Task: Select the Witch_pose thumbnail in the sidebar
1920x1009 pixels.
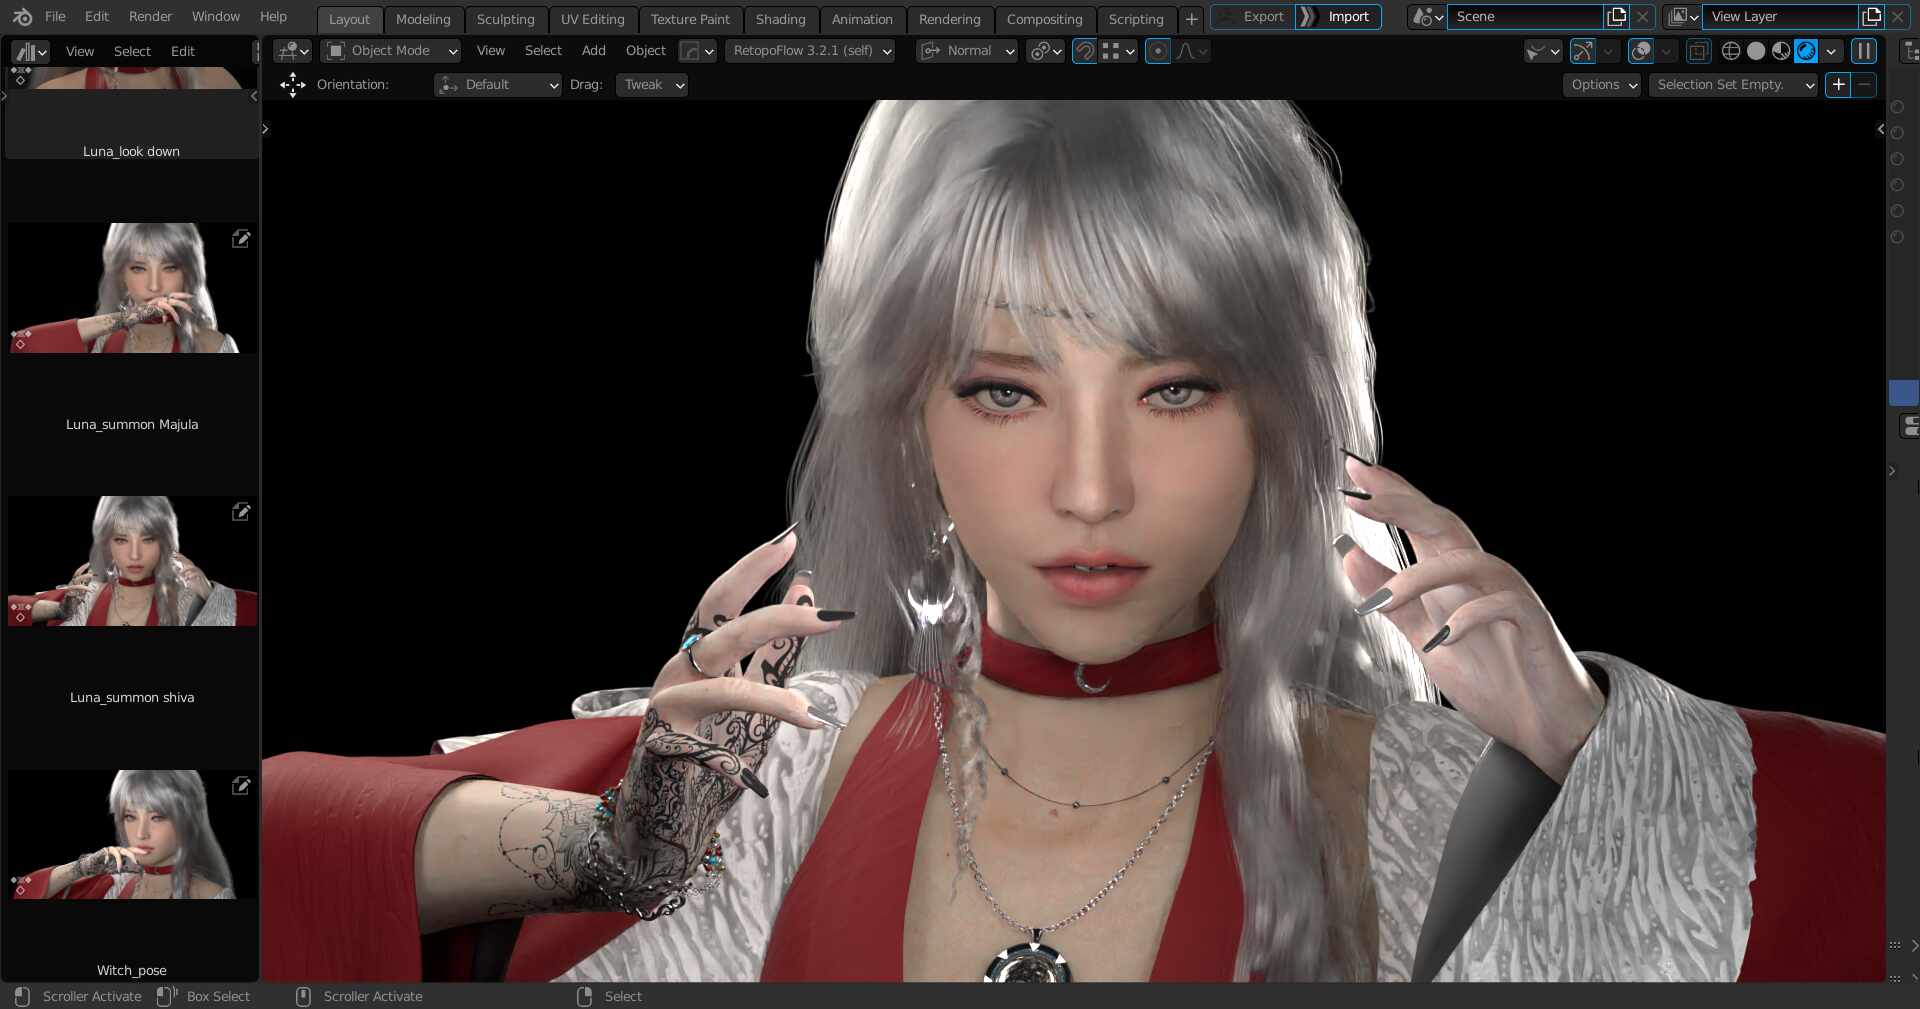Action: 131,835
